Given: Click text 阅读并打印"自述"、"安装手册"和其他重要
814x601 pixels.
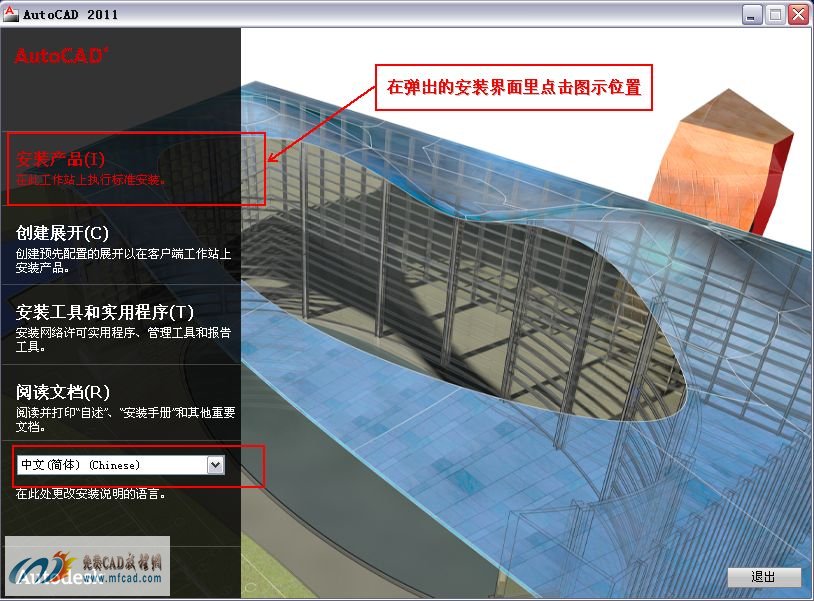Looking at the screenshot, I should click(126, 413).
